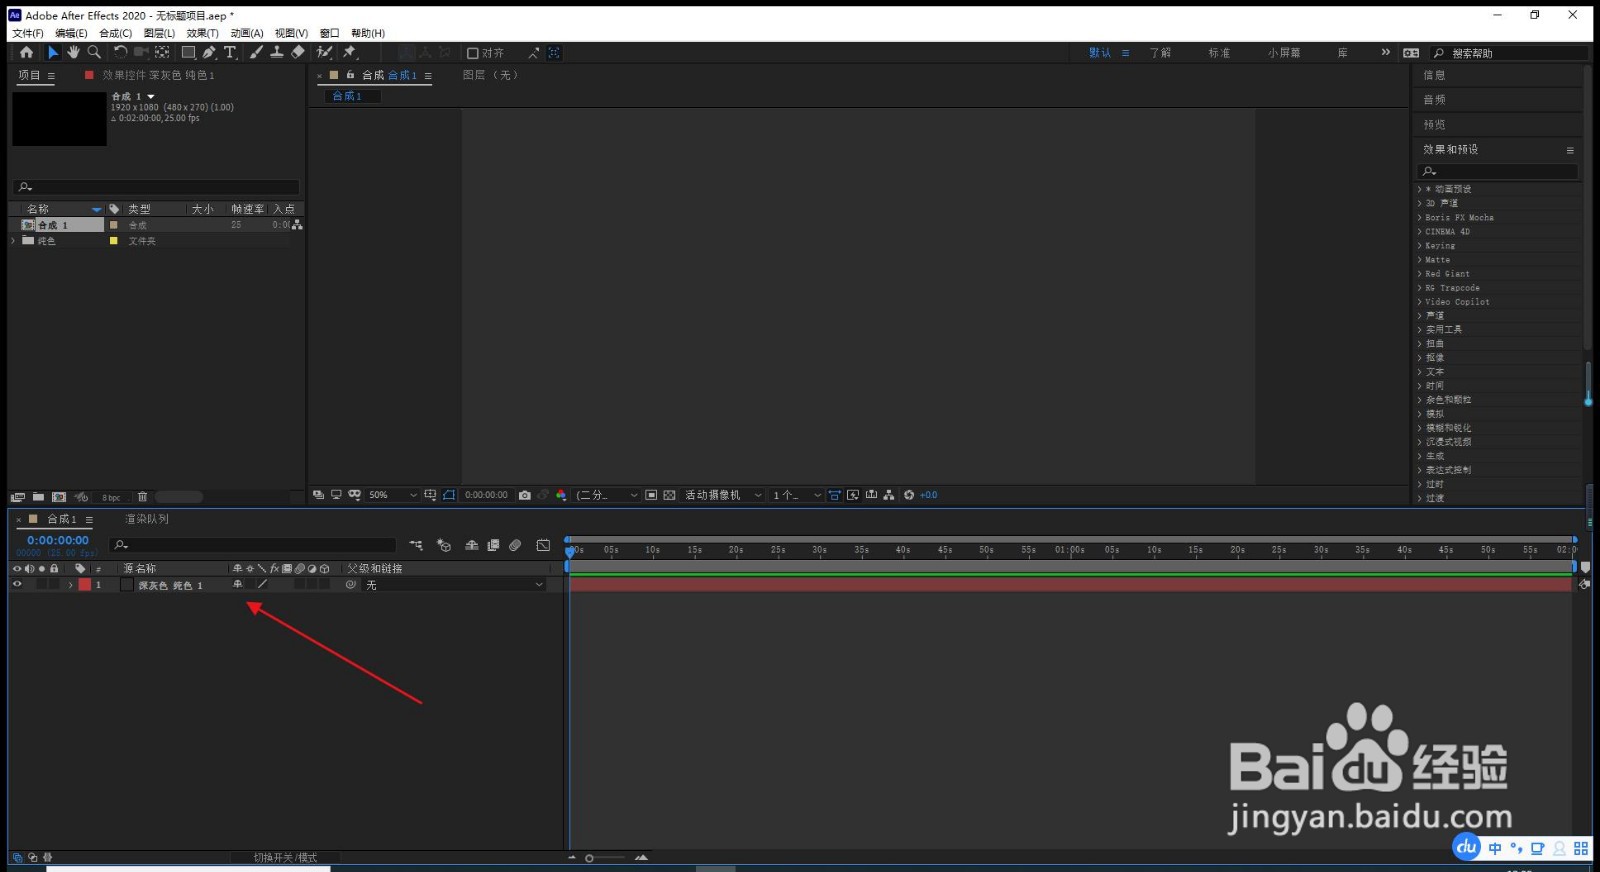
Task: Select the Rectangle shape tool
Action: (x=188, y=53)
